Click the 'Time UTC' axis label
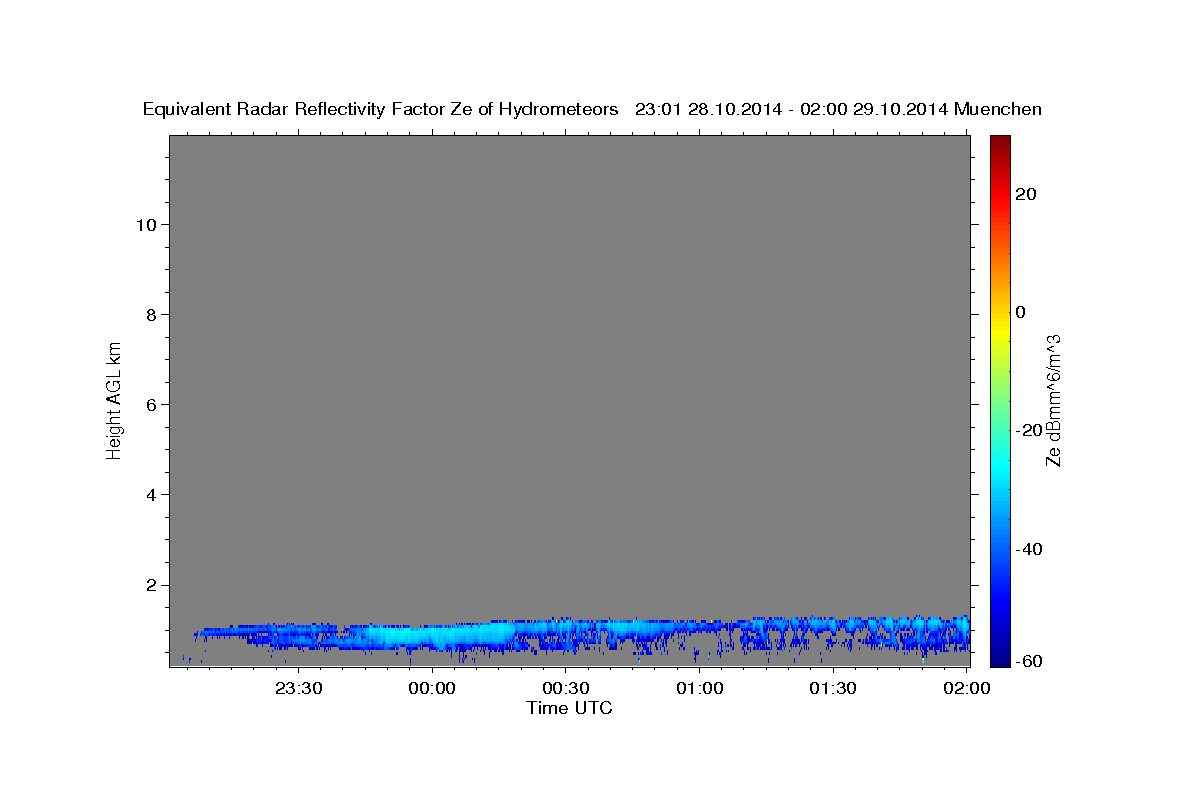Viewport: 1200px width, 800px height. 569,708
